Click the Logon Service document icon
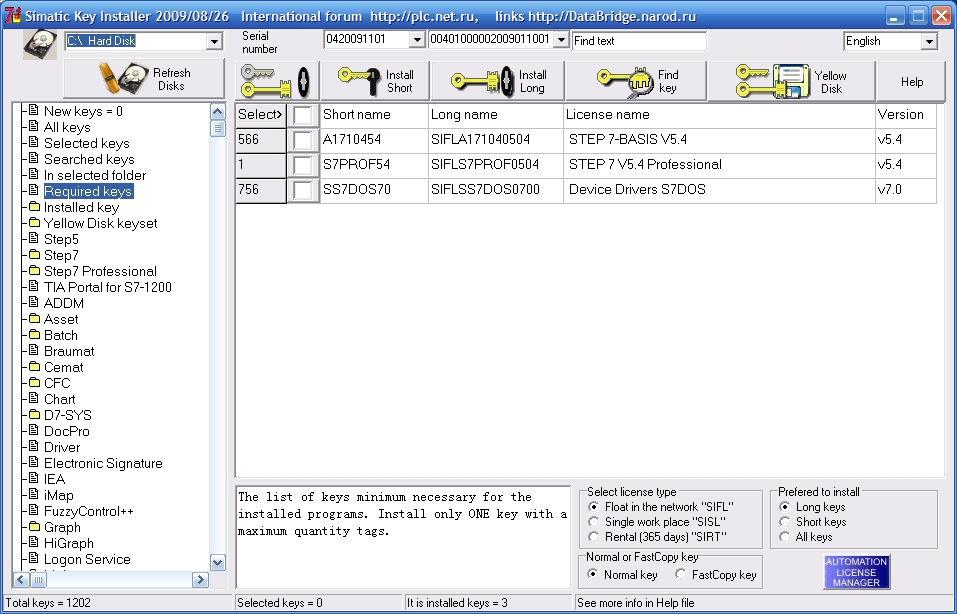Image resolution: width=957 pixels, height=614 pixels. click(x=34, y=558)
